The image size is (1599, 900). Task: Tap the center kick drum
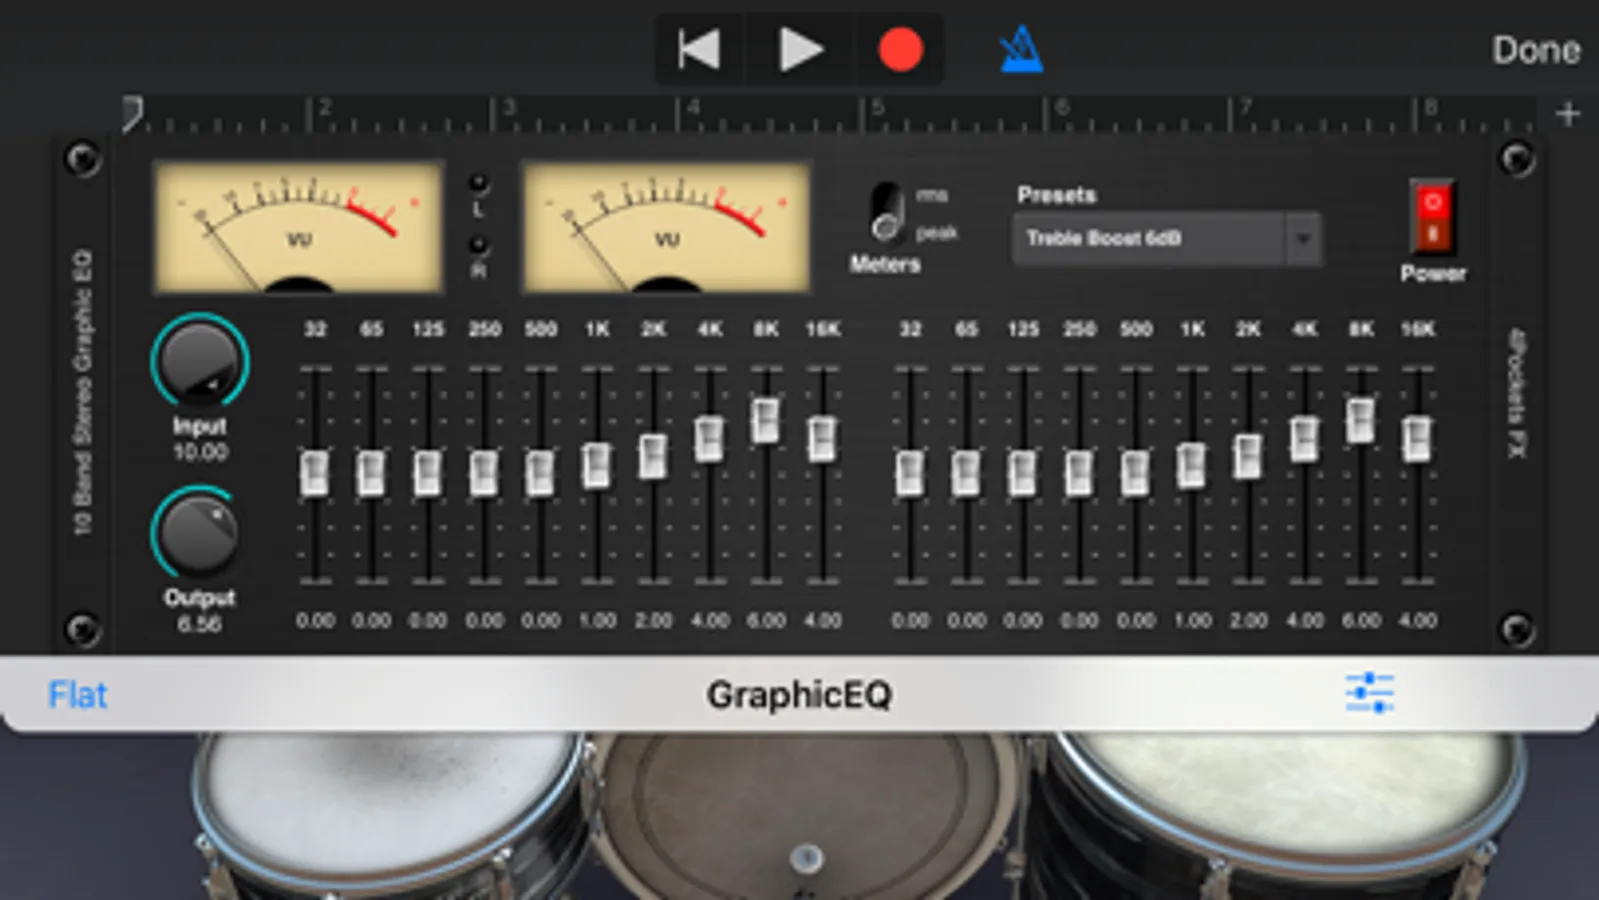(806, 815)
